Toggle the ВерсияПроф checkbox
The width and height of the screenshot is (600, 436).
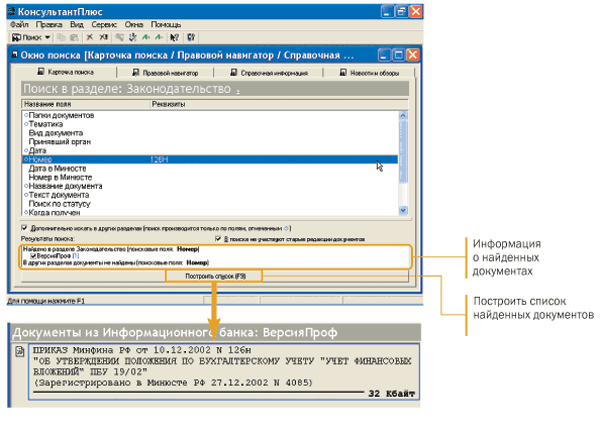pos(34,256)
